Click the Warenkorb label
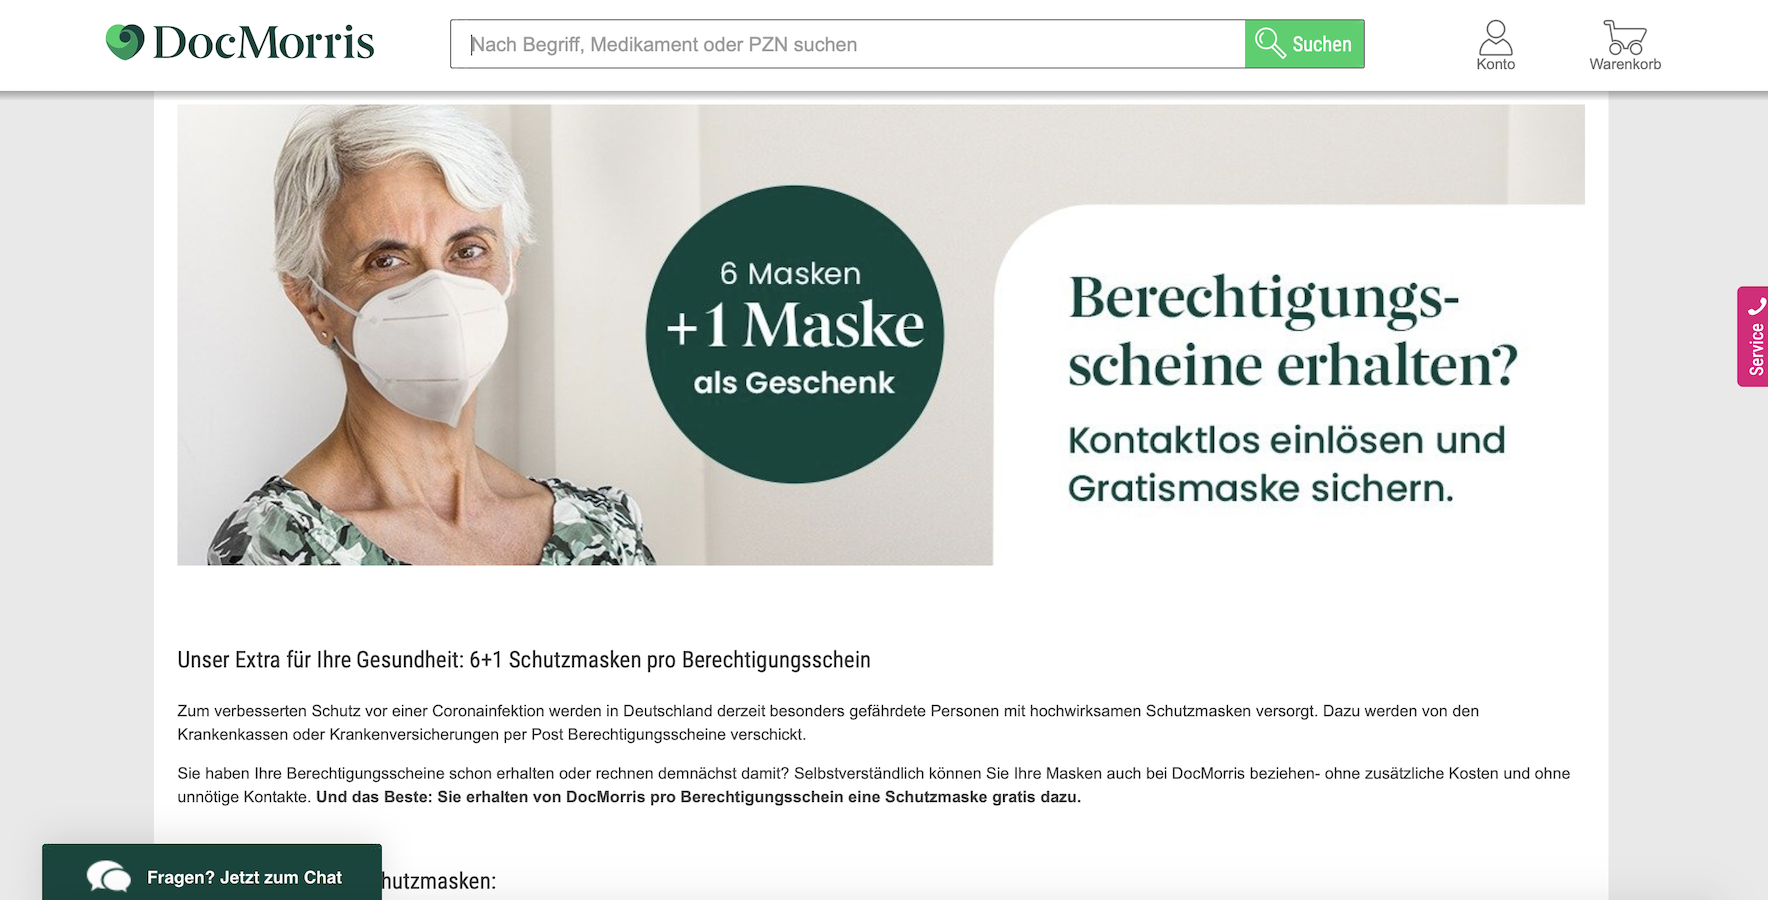 (x=1625, y=64)
